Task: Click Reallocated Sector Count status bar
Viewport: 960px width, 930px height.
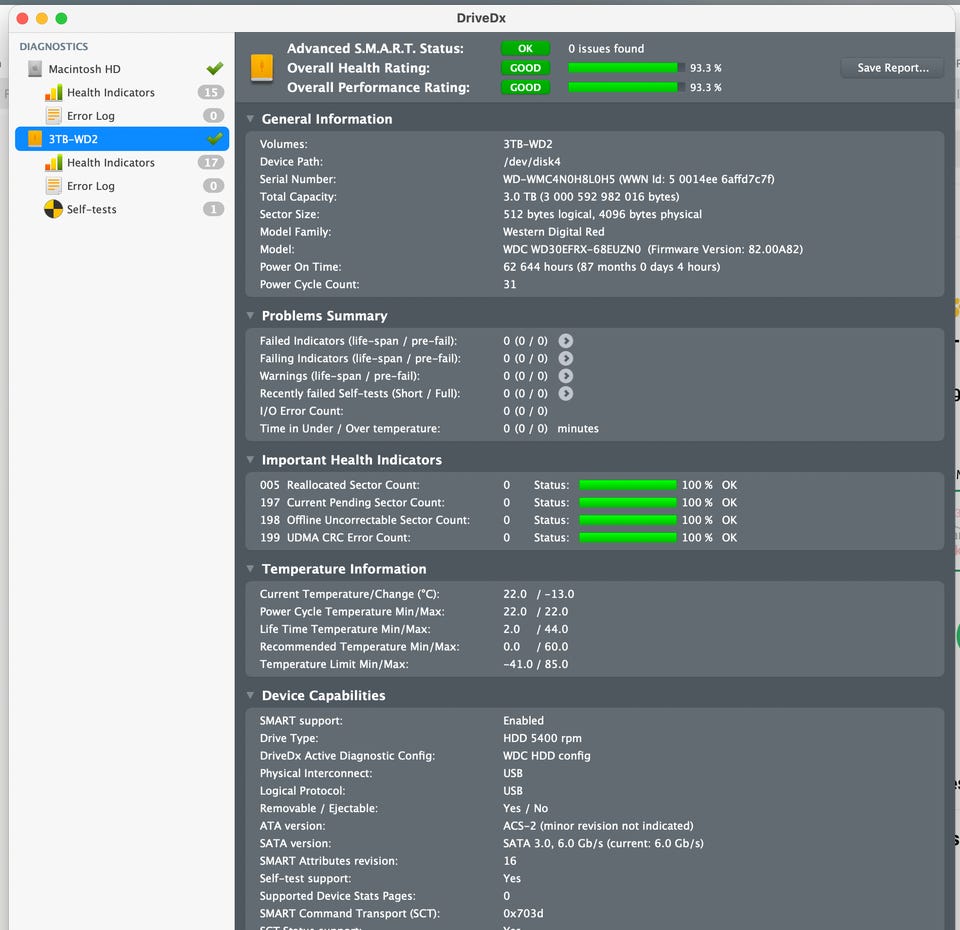Action: pos(628,485)
